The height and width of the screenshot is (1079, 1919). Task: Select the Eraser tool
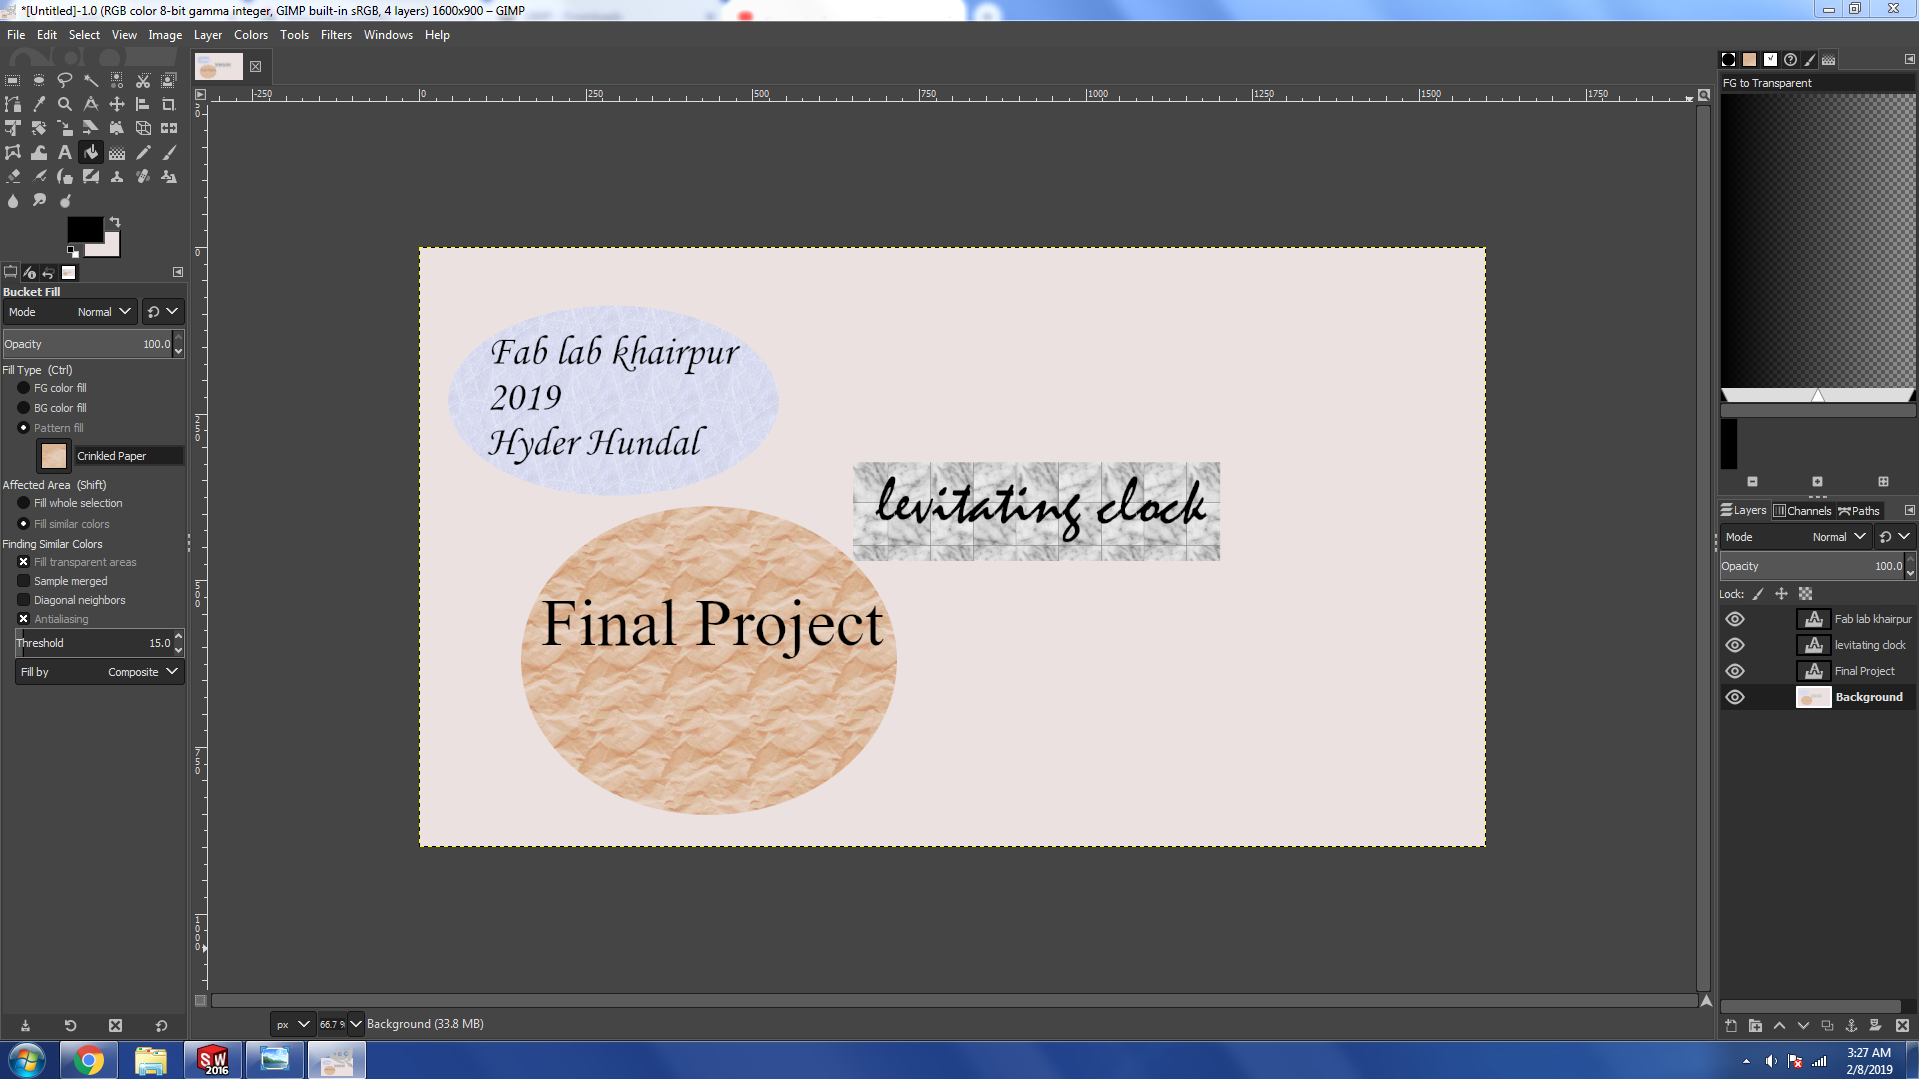coord(13,176)
